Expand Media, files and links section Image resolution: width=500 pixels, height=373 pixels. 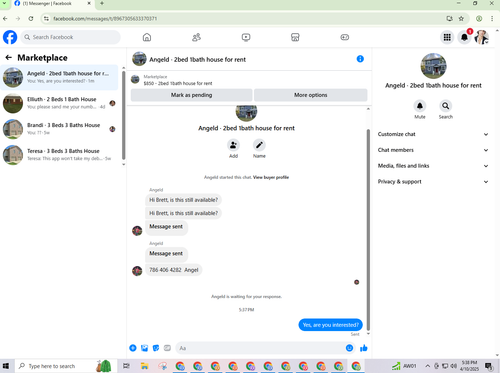[x=433, y=166]
